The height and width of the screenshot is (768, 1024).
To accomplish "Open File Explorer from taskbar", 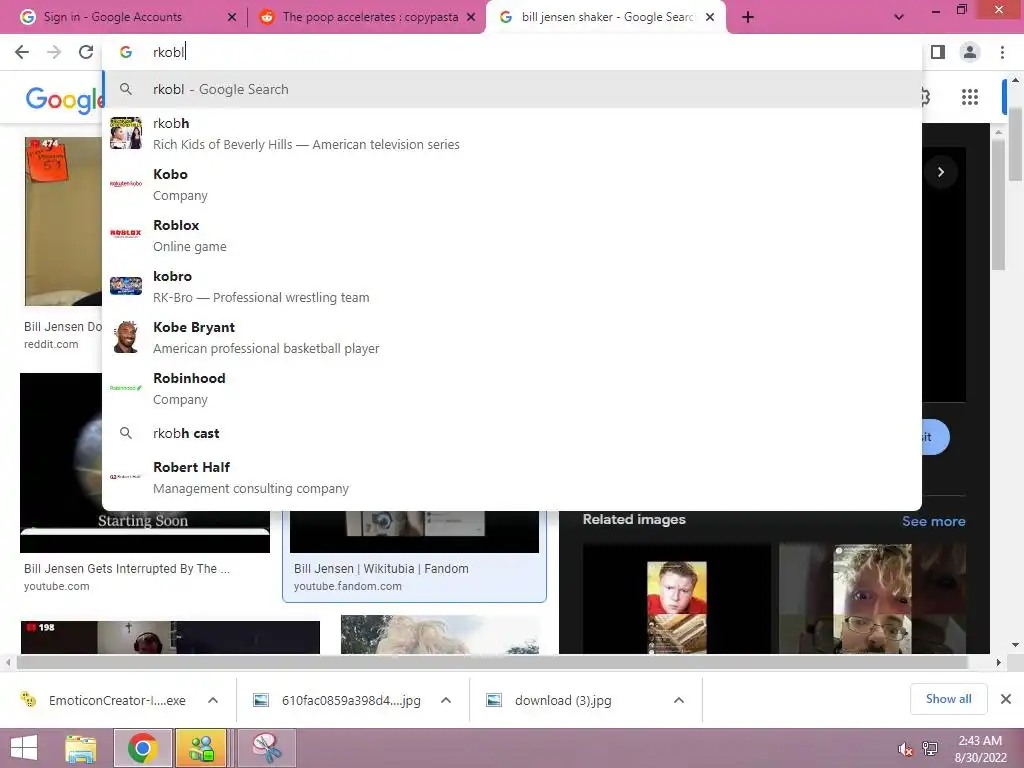I will pyautogui.click(x=80, y=748).
